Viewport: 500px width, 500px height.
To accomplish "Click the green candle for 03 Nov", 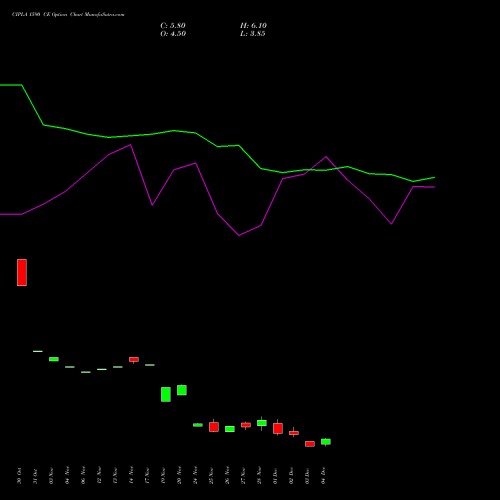I will (54, 359).
